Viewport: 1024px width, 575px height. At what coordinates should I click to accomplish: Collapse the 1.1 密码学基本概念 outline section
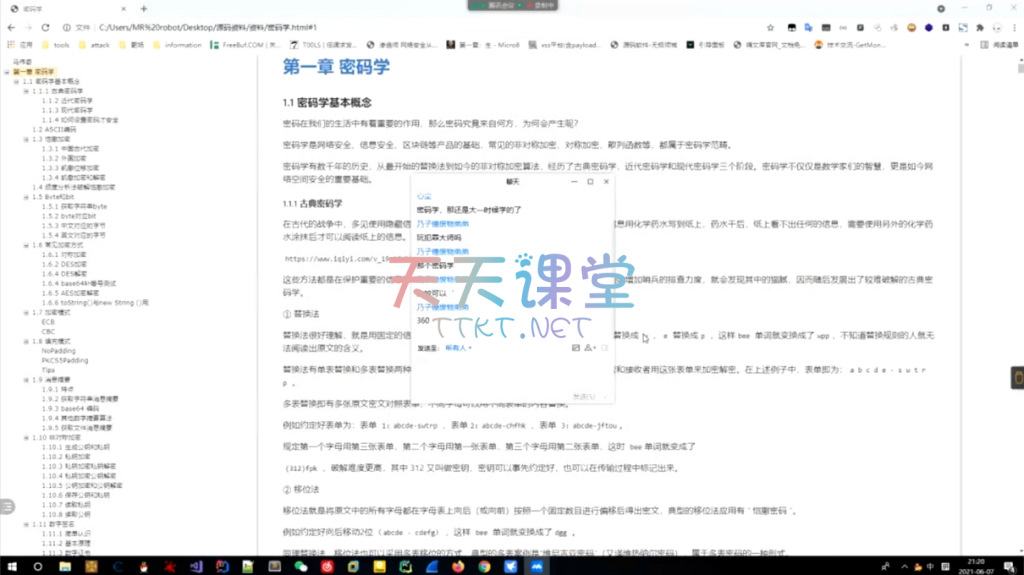point(16,81)
